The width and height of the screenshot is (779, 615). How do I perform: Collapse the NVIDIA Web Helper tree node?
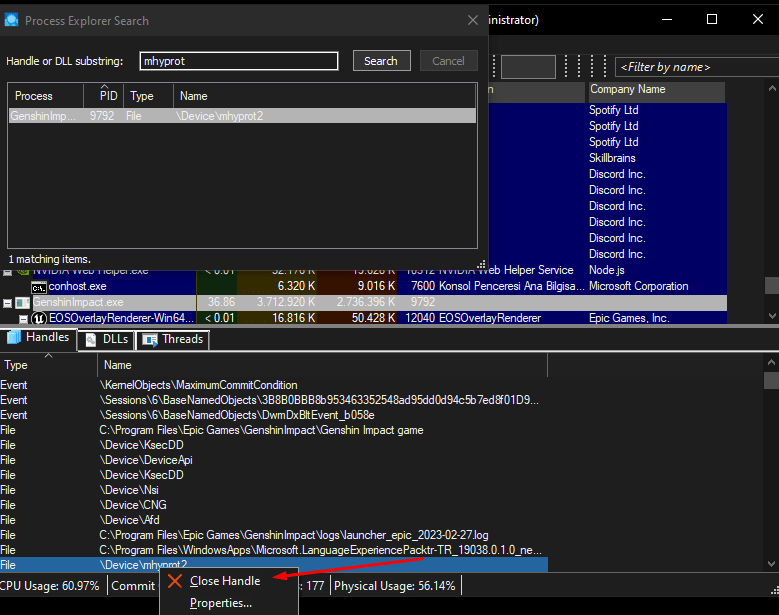(x=7, y=272)
